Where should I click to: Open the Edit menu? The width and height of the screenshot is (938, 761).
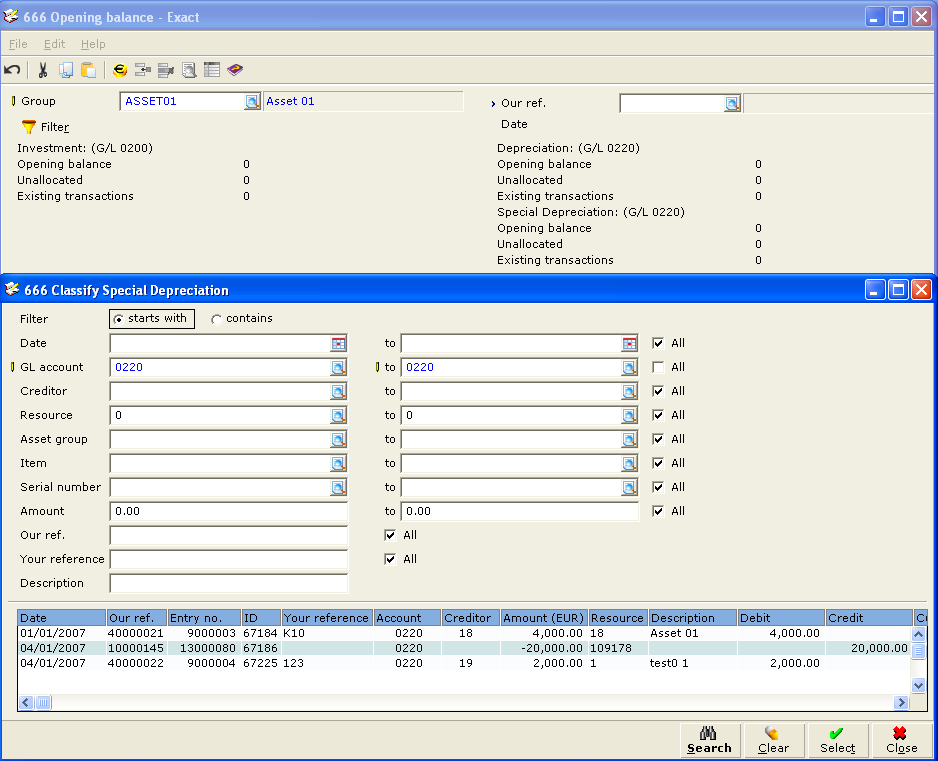click(54, 44)
